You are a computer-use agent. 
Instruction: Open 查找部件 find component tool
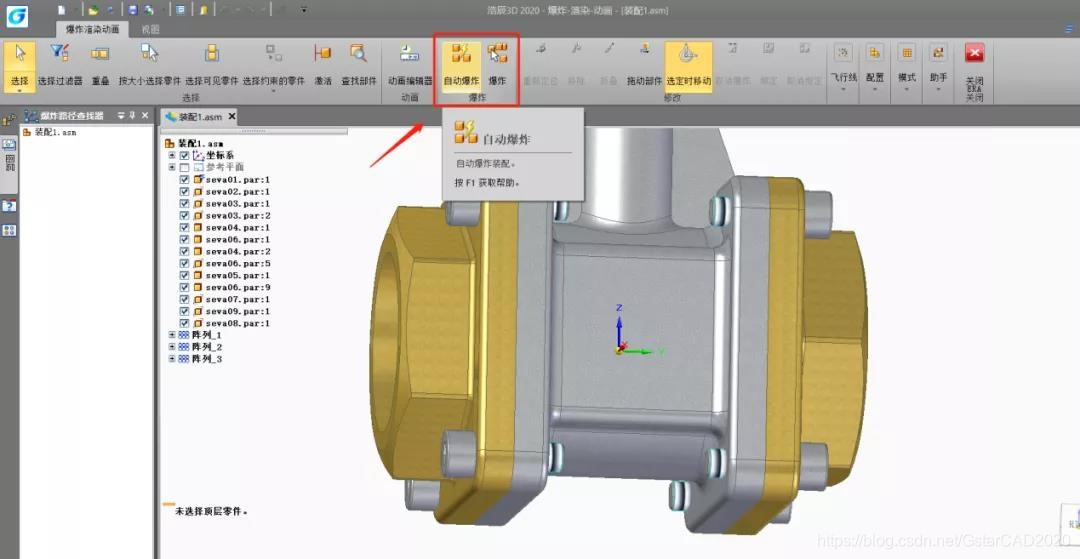click(359, 65)
